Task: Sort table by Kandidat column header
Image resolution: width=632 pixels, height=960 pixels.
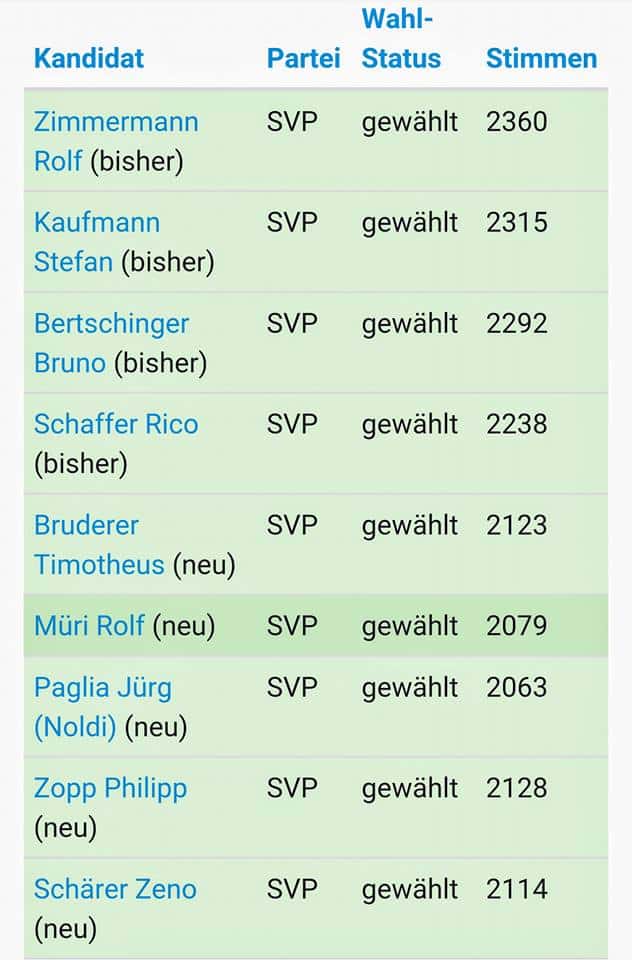Action: pos(89,58)
